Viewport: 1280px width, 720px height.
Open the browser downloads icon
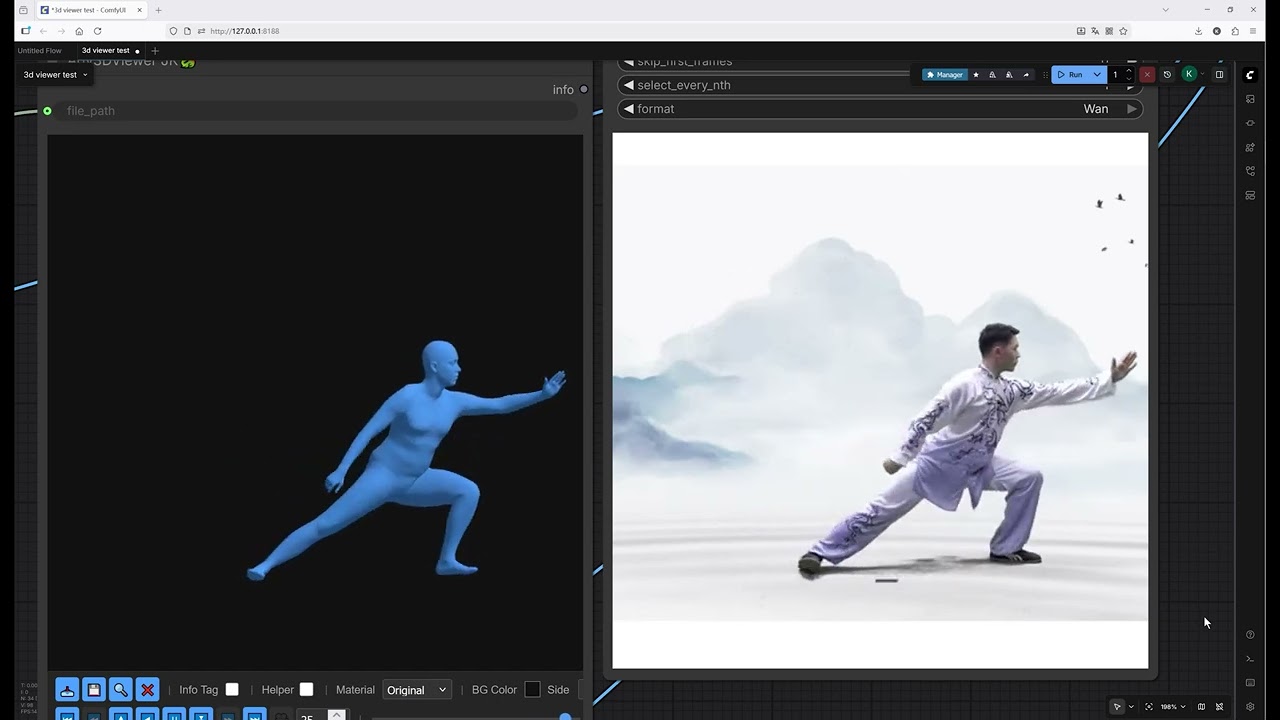pyautogui.click(x=1198, y=31)
